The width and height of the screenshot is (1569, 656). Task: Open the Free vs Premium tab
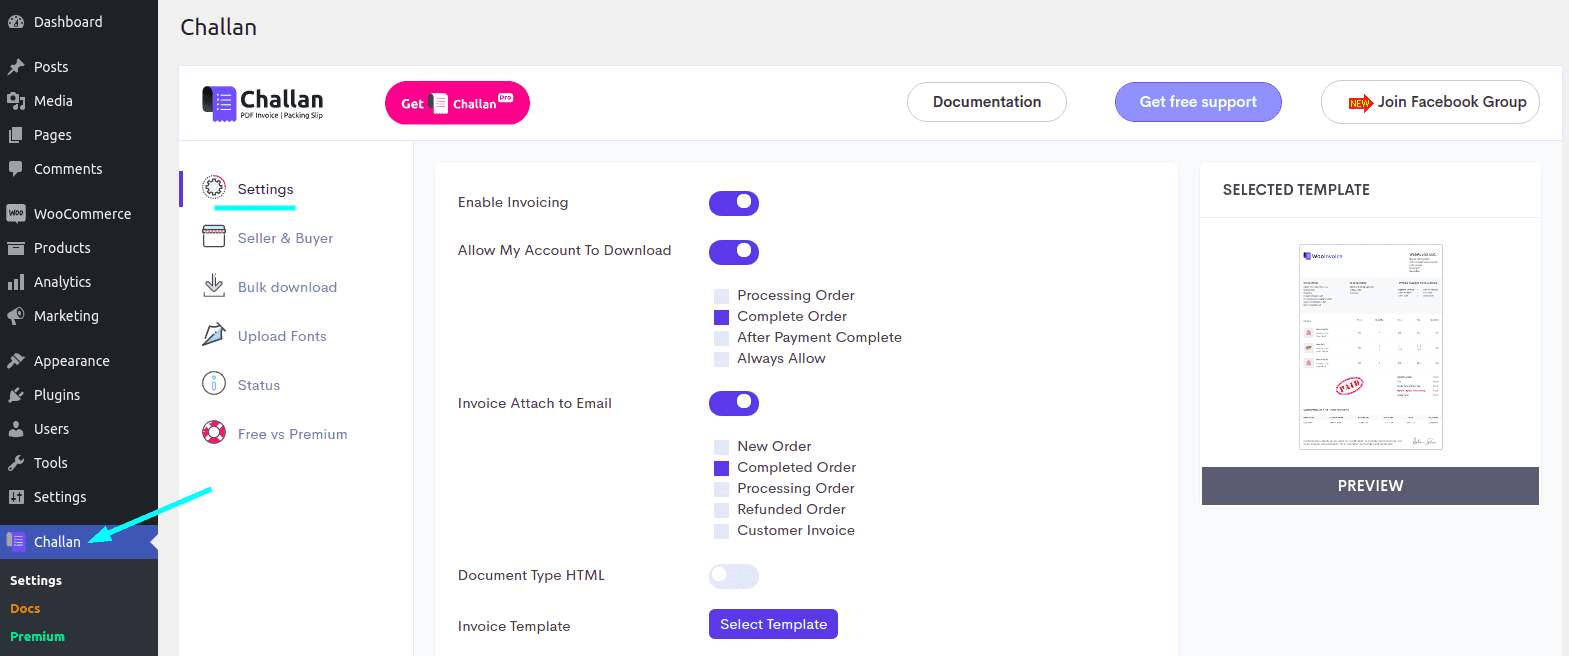(x=292, y=434)
